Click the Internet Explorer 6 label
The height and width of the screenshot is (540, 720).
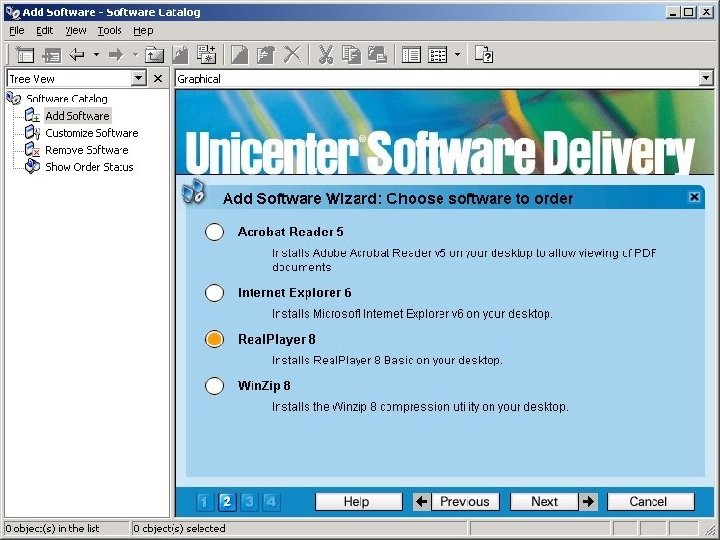pos(294,293)
